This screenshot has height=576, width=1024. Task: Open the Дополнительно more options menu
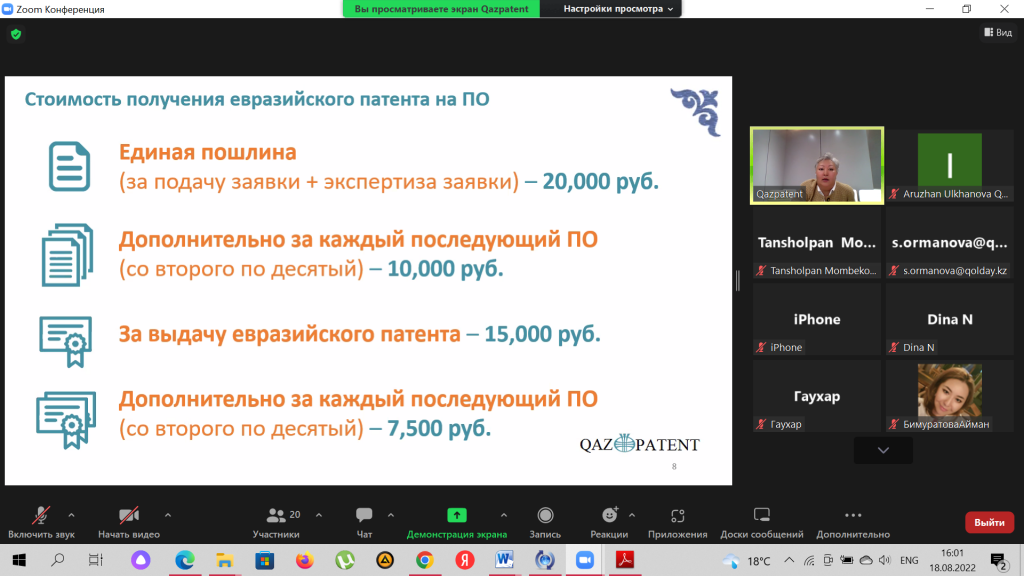pyautogui.click(x=852, y=520)
